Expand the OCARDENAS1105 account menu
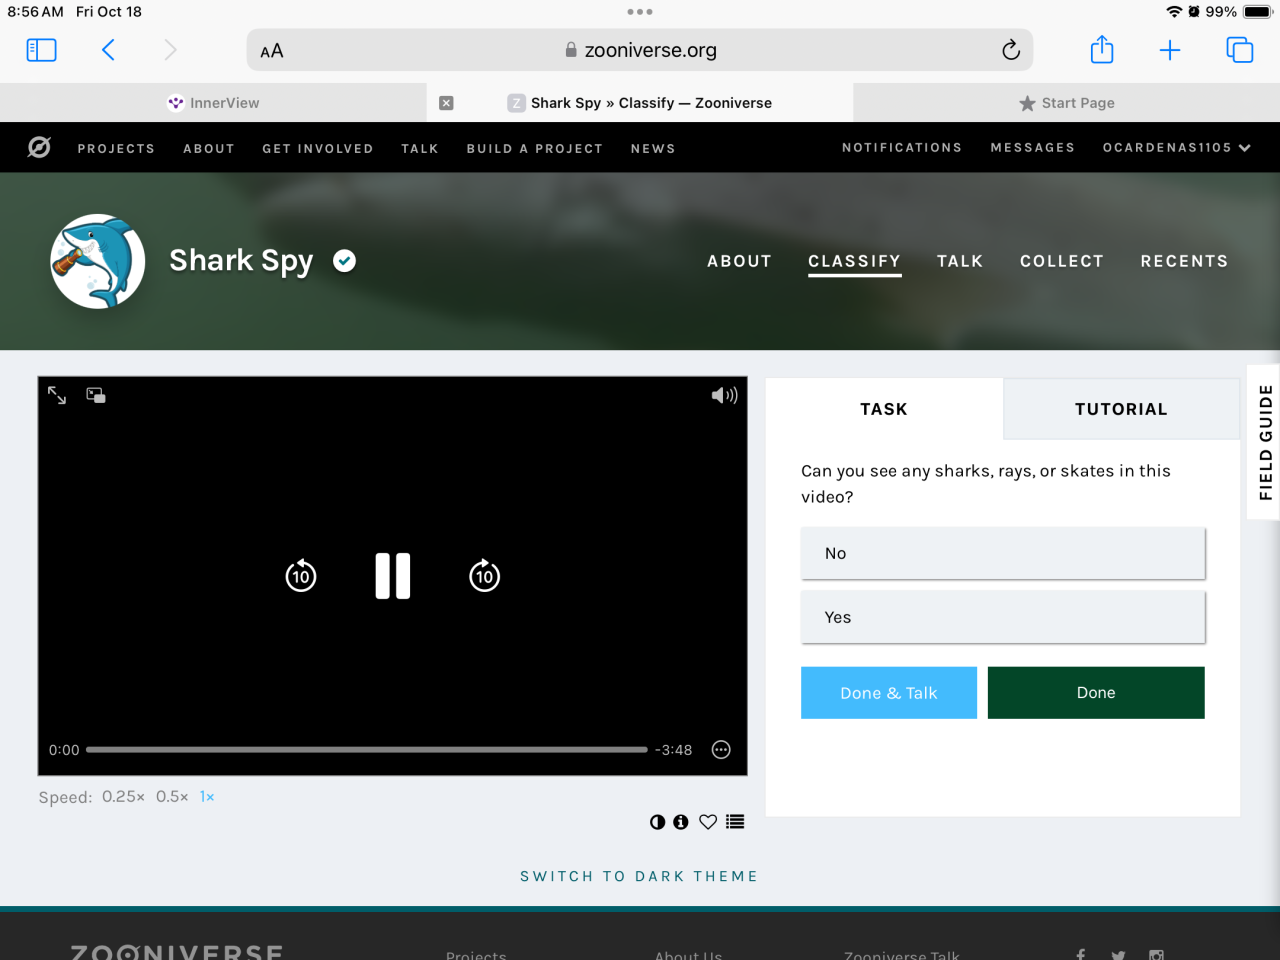This screenshot has height=960, width=1280. (1177, 148)
